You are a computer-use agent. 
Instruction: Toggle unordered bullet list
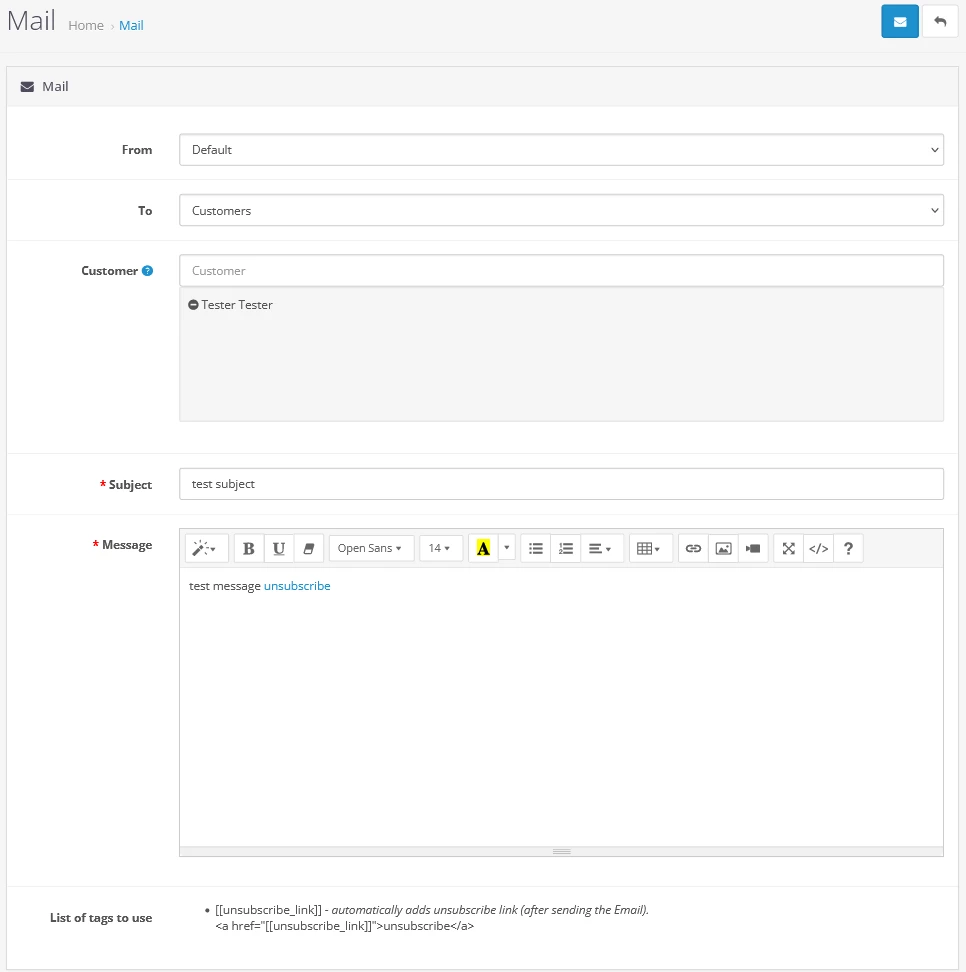(x=536, y=548)
